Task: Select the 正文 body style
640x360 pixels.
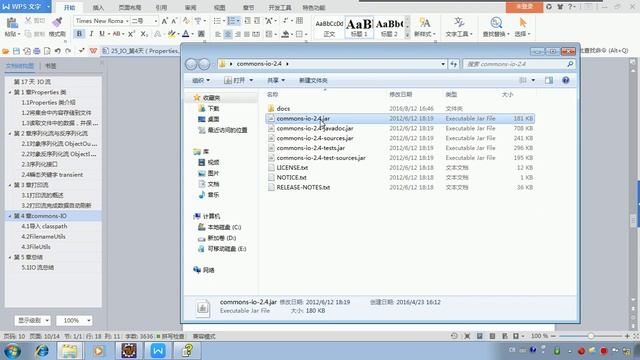Action: tap(329, 28)
